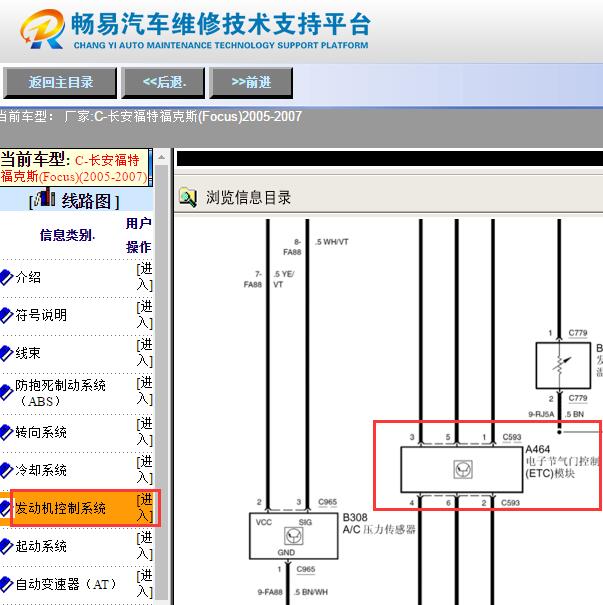Screen dimensions: 603x605
Task: Click the pencil icon next to 介绍
Action: coord(6,277)
